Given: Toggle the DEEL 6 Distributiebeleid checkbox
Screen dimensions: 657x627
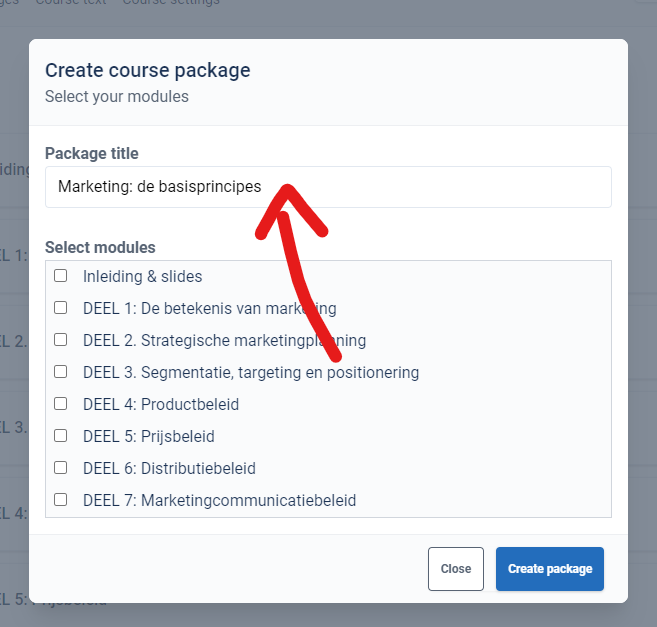Looking at the screenshot, I should [60, 467].
